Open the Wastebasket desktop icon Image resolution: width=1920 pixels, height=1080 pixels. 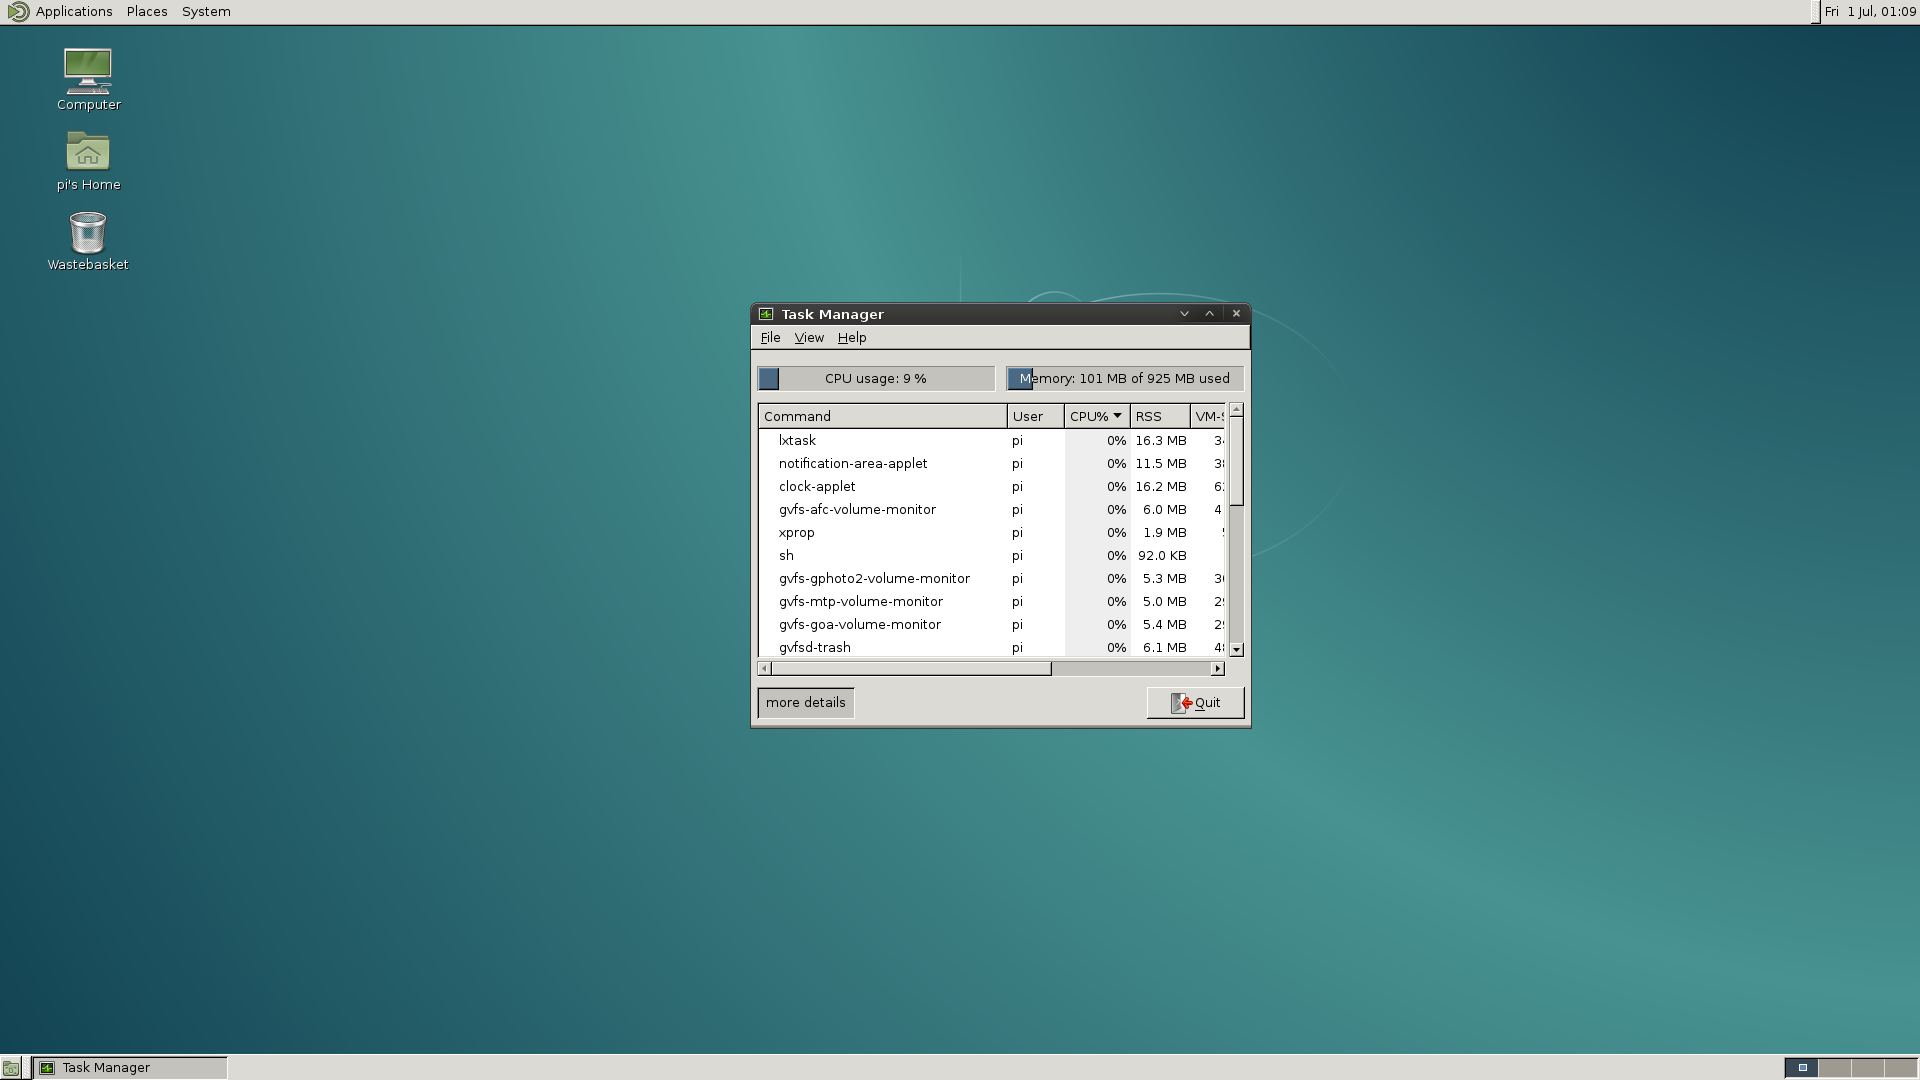pyautogui.click(x=88, y=240)
